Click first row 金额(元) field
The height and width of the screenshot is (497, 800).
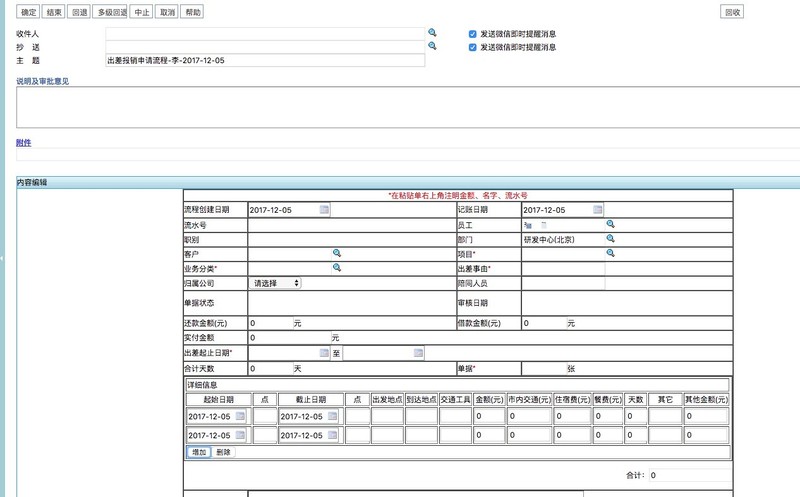coord(489,416)
